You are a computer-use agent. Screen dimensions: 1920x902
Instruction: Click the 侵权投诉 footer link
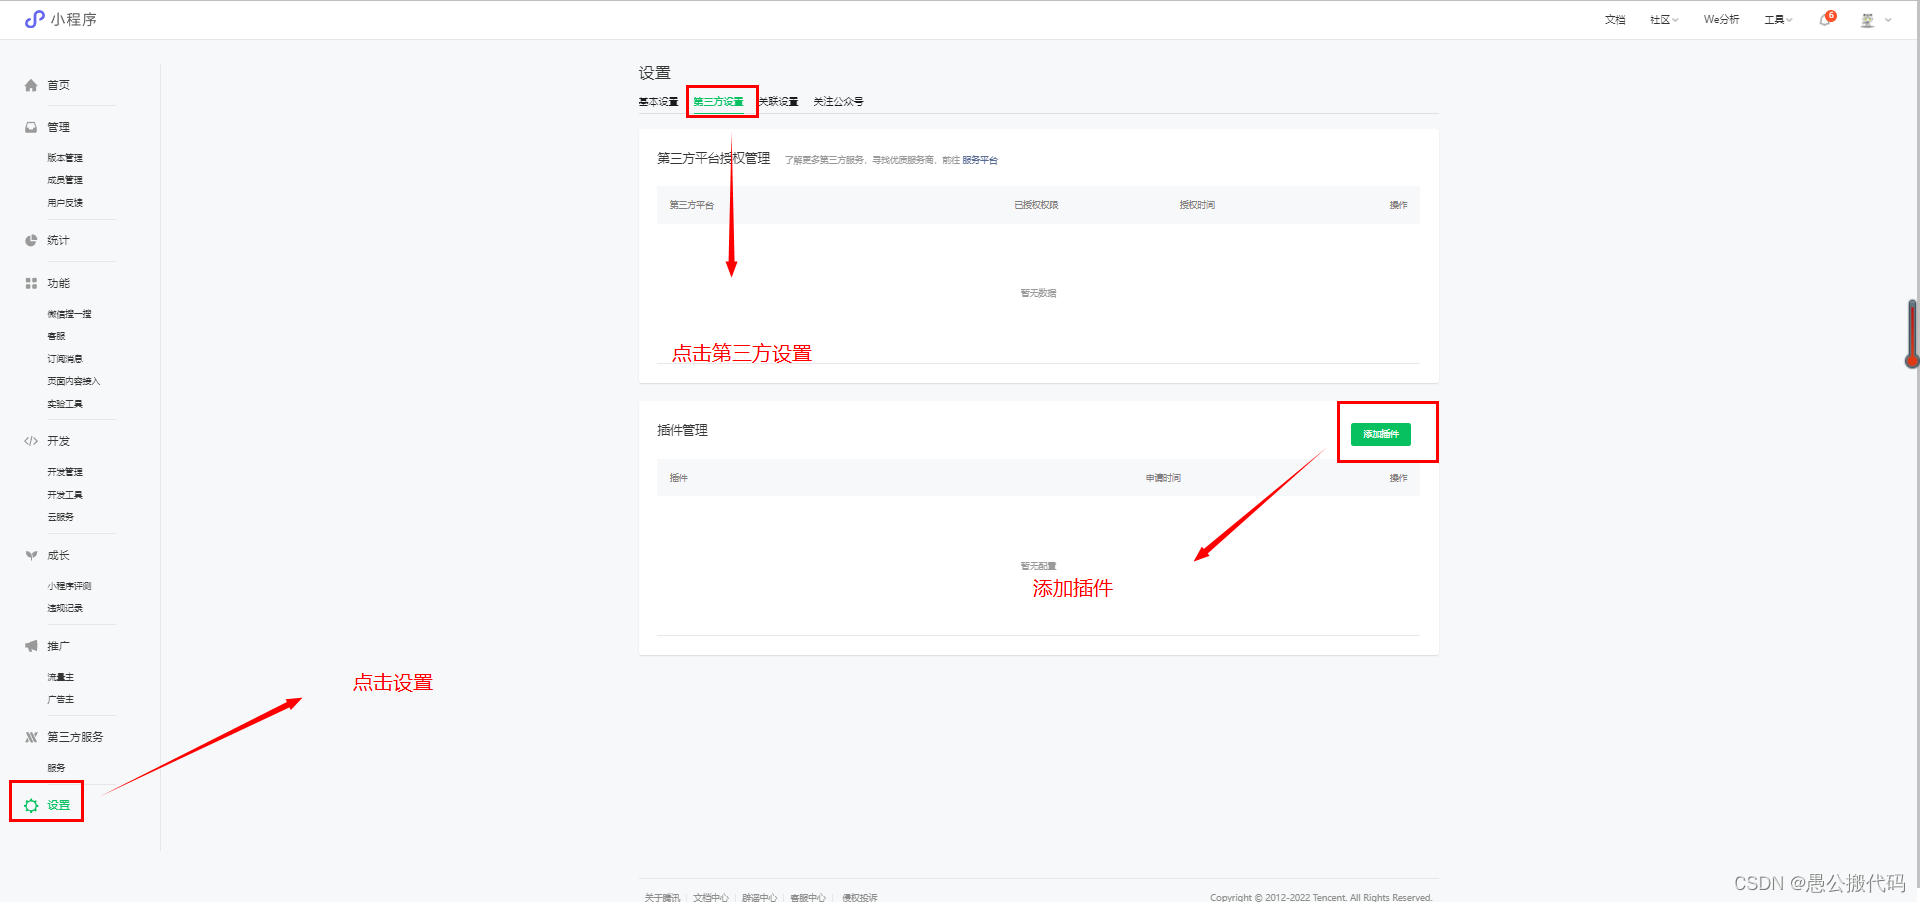[859, 897]
